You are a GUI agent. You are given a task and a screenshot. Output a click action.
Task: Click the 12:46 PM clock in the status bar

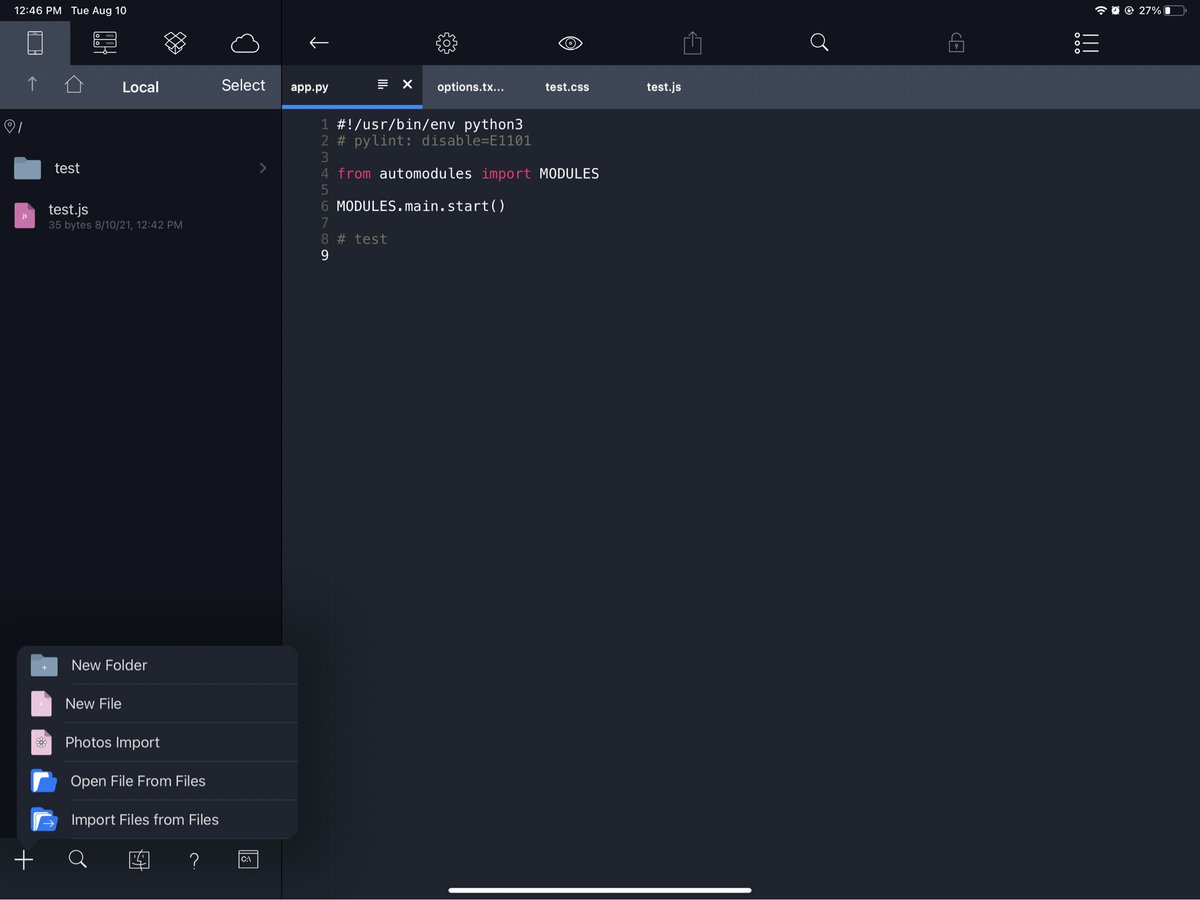[37, 10]
